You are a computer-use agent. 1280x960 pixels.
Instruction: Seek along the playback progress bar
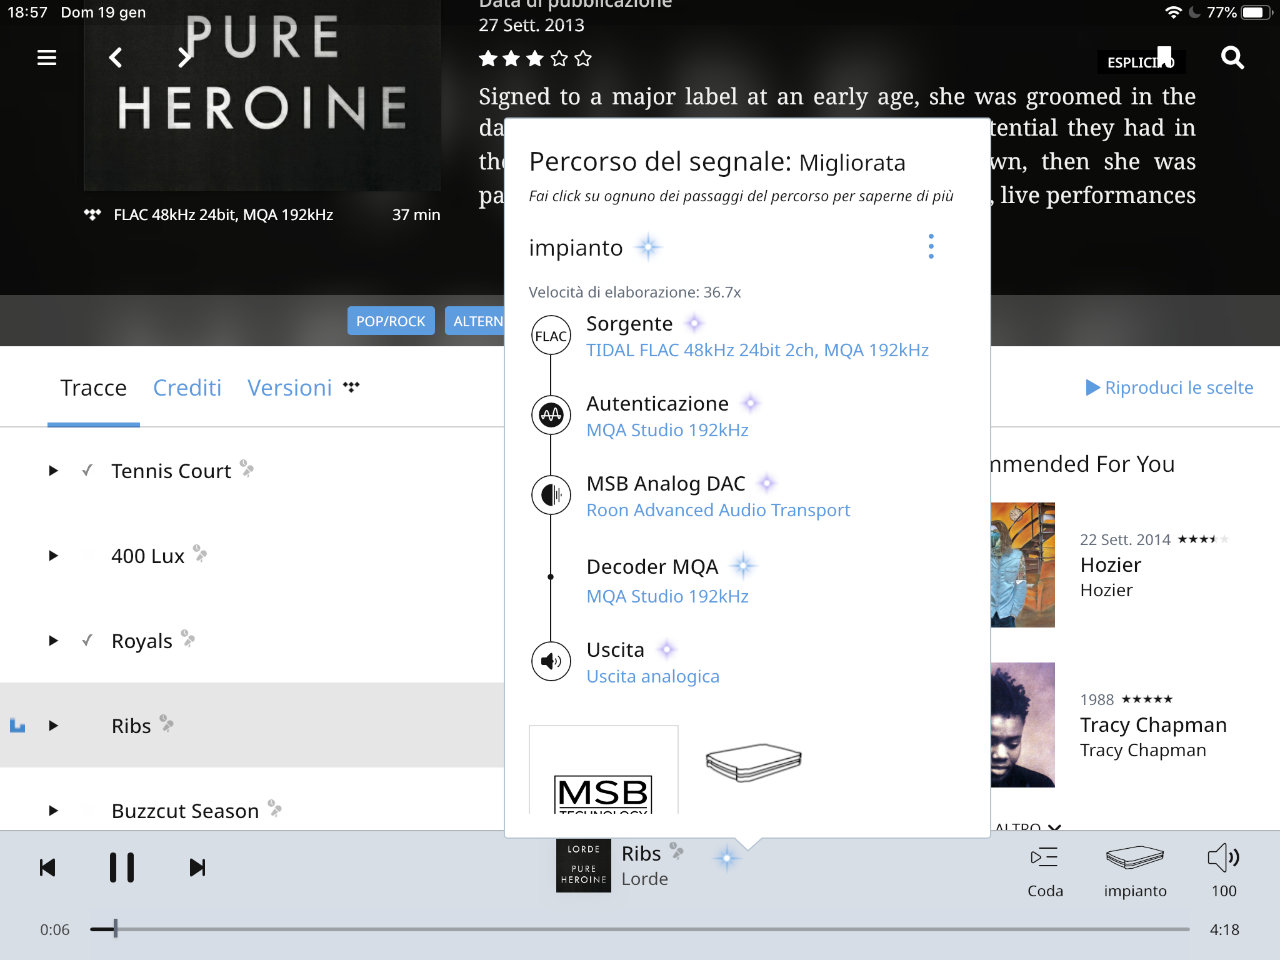[640, 929]
